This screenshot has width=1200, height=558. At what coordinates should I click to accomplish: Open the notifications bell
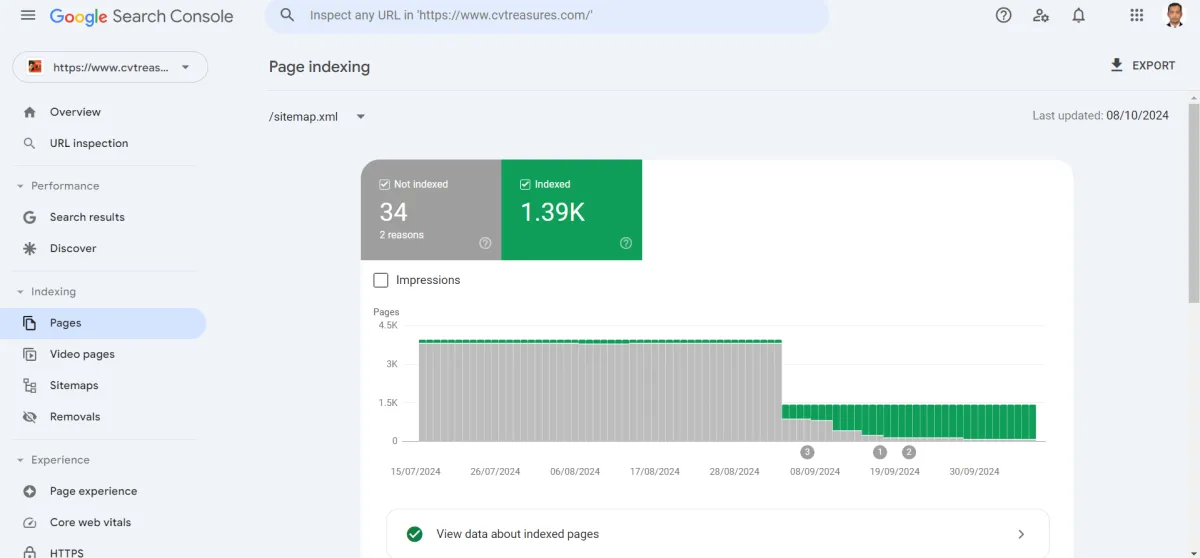[x=1079, y=15]
